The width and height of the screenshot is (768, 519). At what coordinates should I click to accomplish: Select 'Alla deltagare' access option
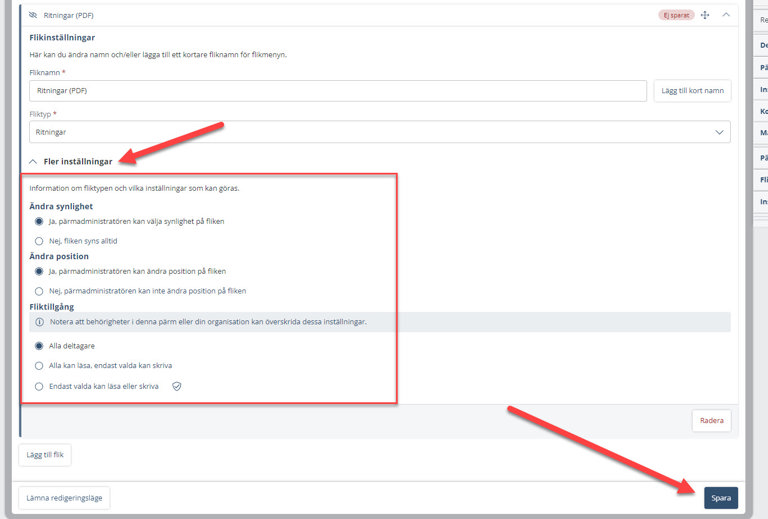(39, 346)
